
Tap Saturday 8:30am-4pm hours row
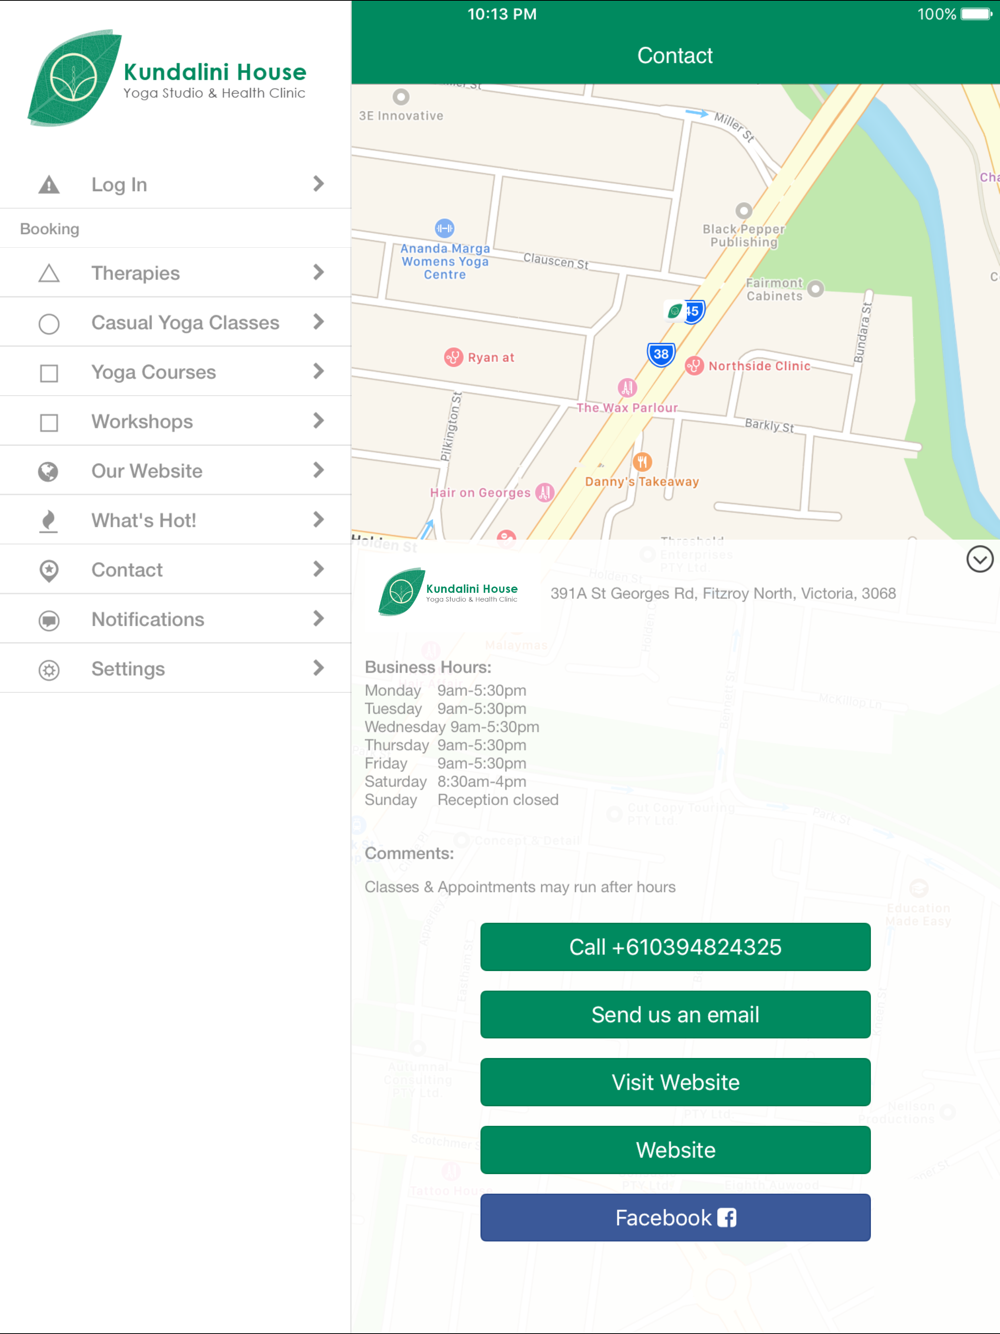click(x=445, y=781)
